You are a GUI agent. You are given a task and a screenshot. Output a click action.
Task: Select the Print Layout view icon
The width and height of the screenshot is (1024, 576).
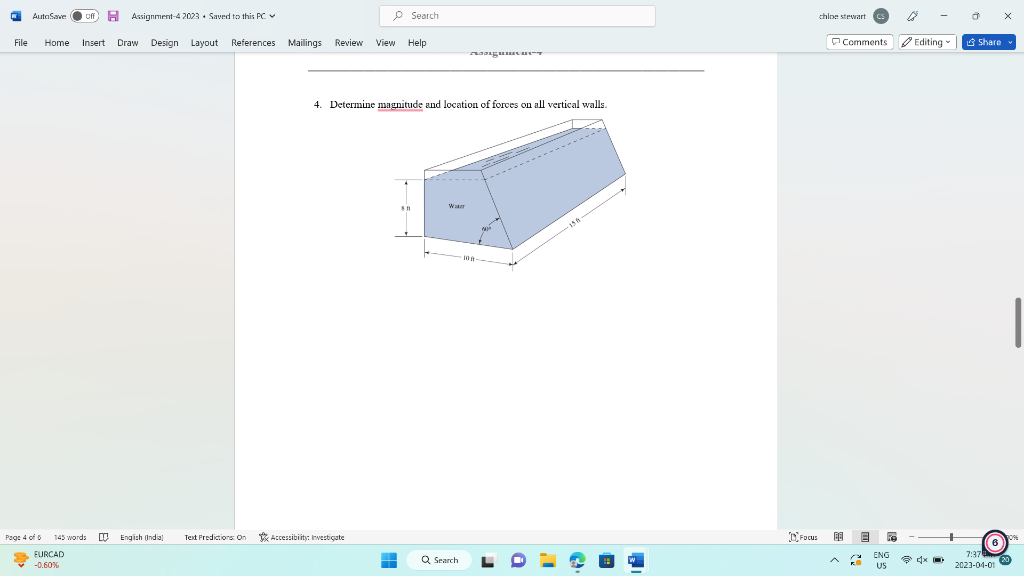[x=866, y=537]
